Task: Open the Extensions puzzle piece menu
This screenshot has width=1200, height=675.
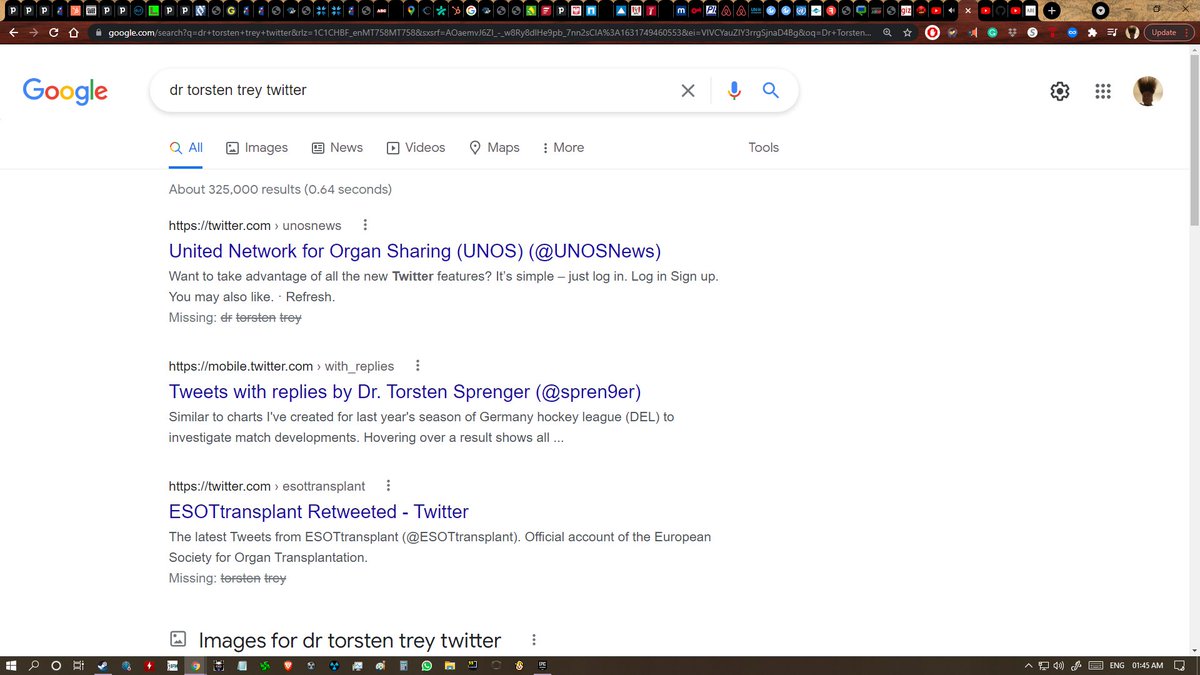Action: point(1092,32)
